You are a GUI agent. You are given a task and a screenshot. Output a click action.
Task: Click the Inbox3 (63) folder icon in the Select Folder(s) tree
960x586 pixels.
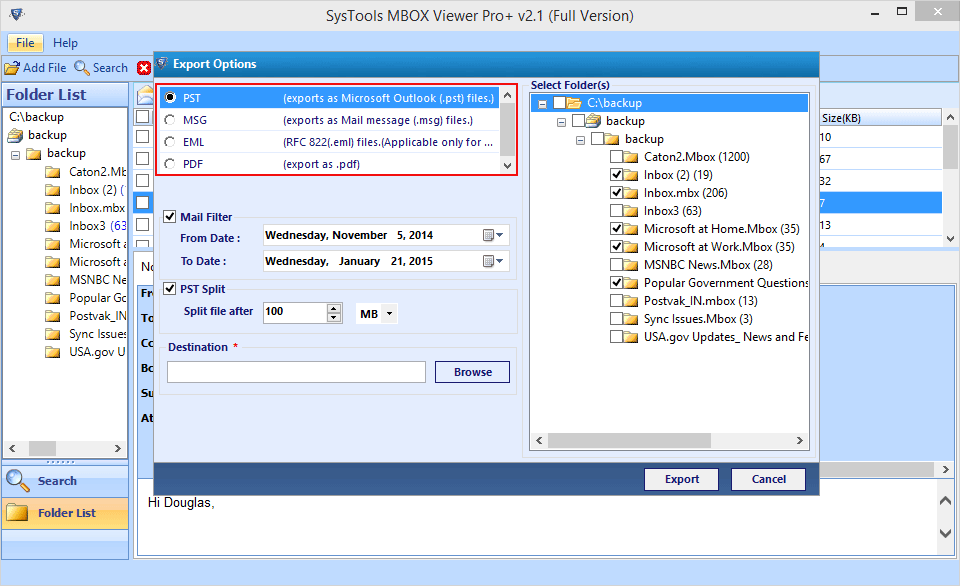point(631,211)
